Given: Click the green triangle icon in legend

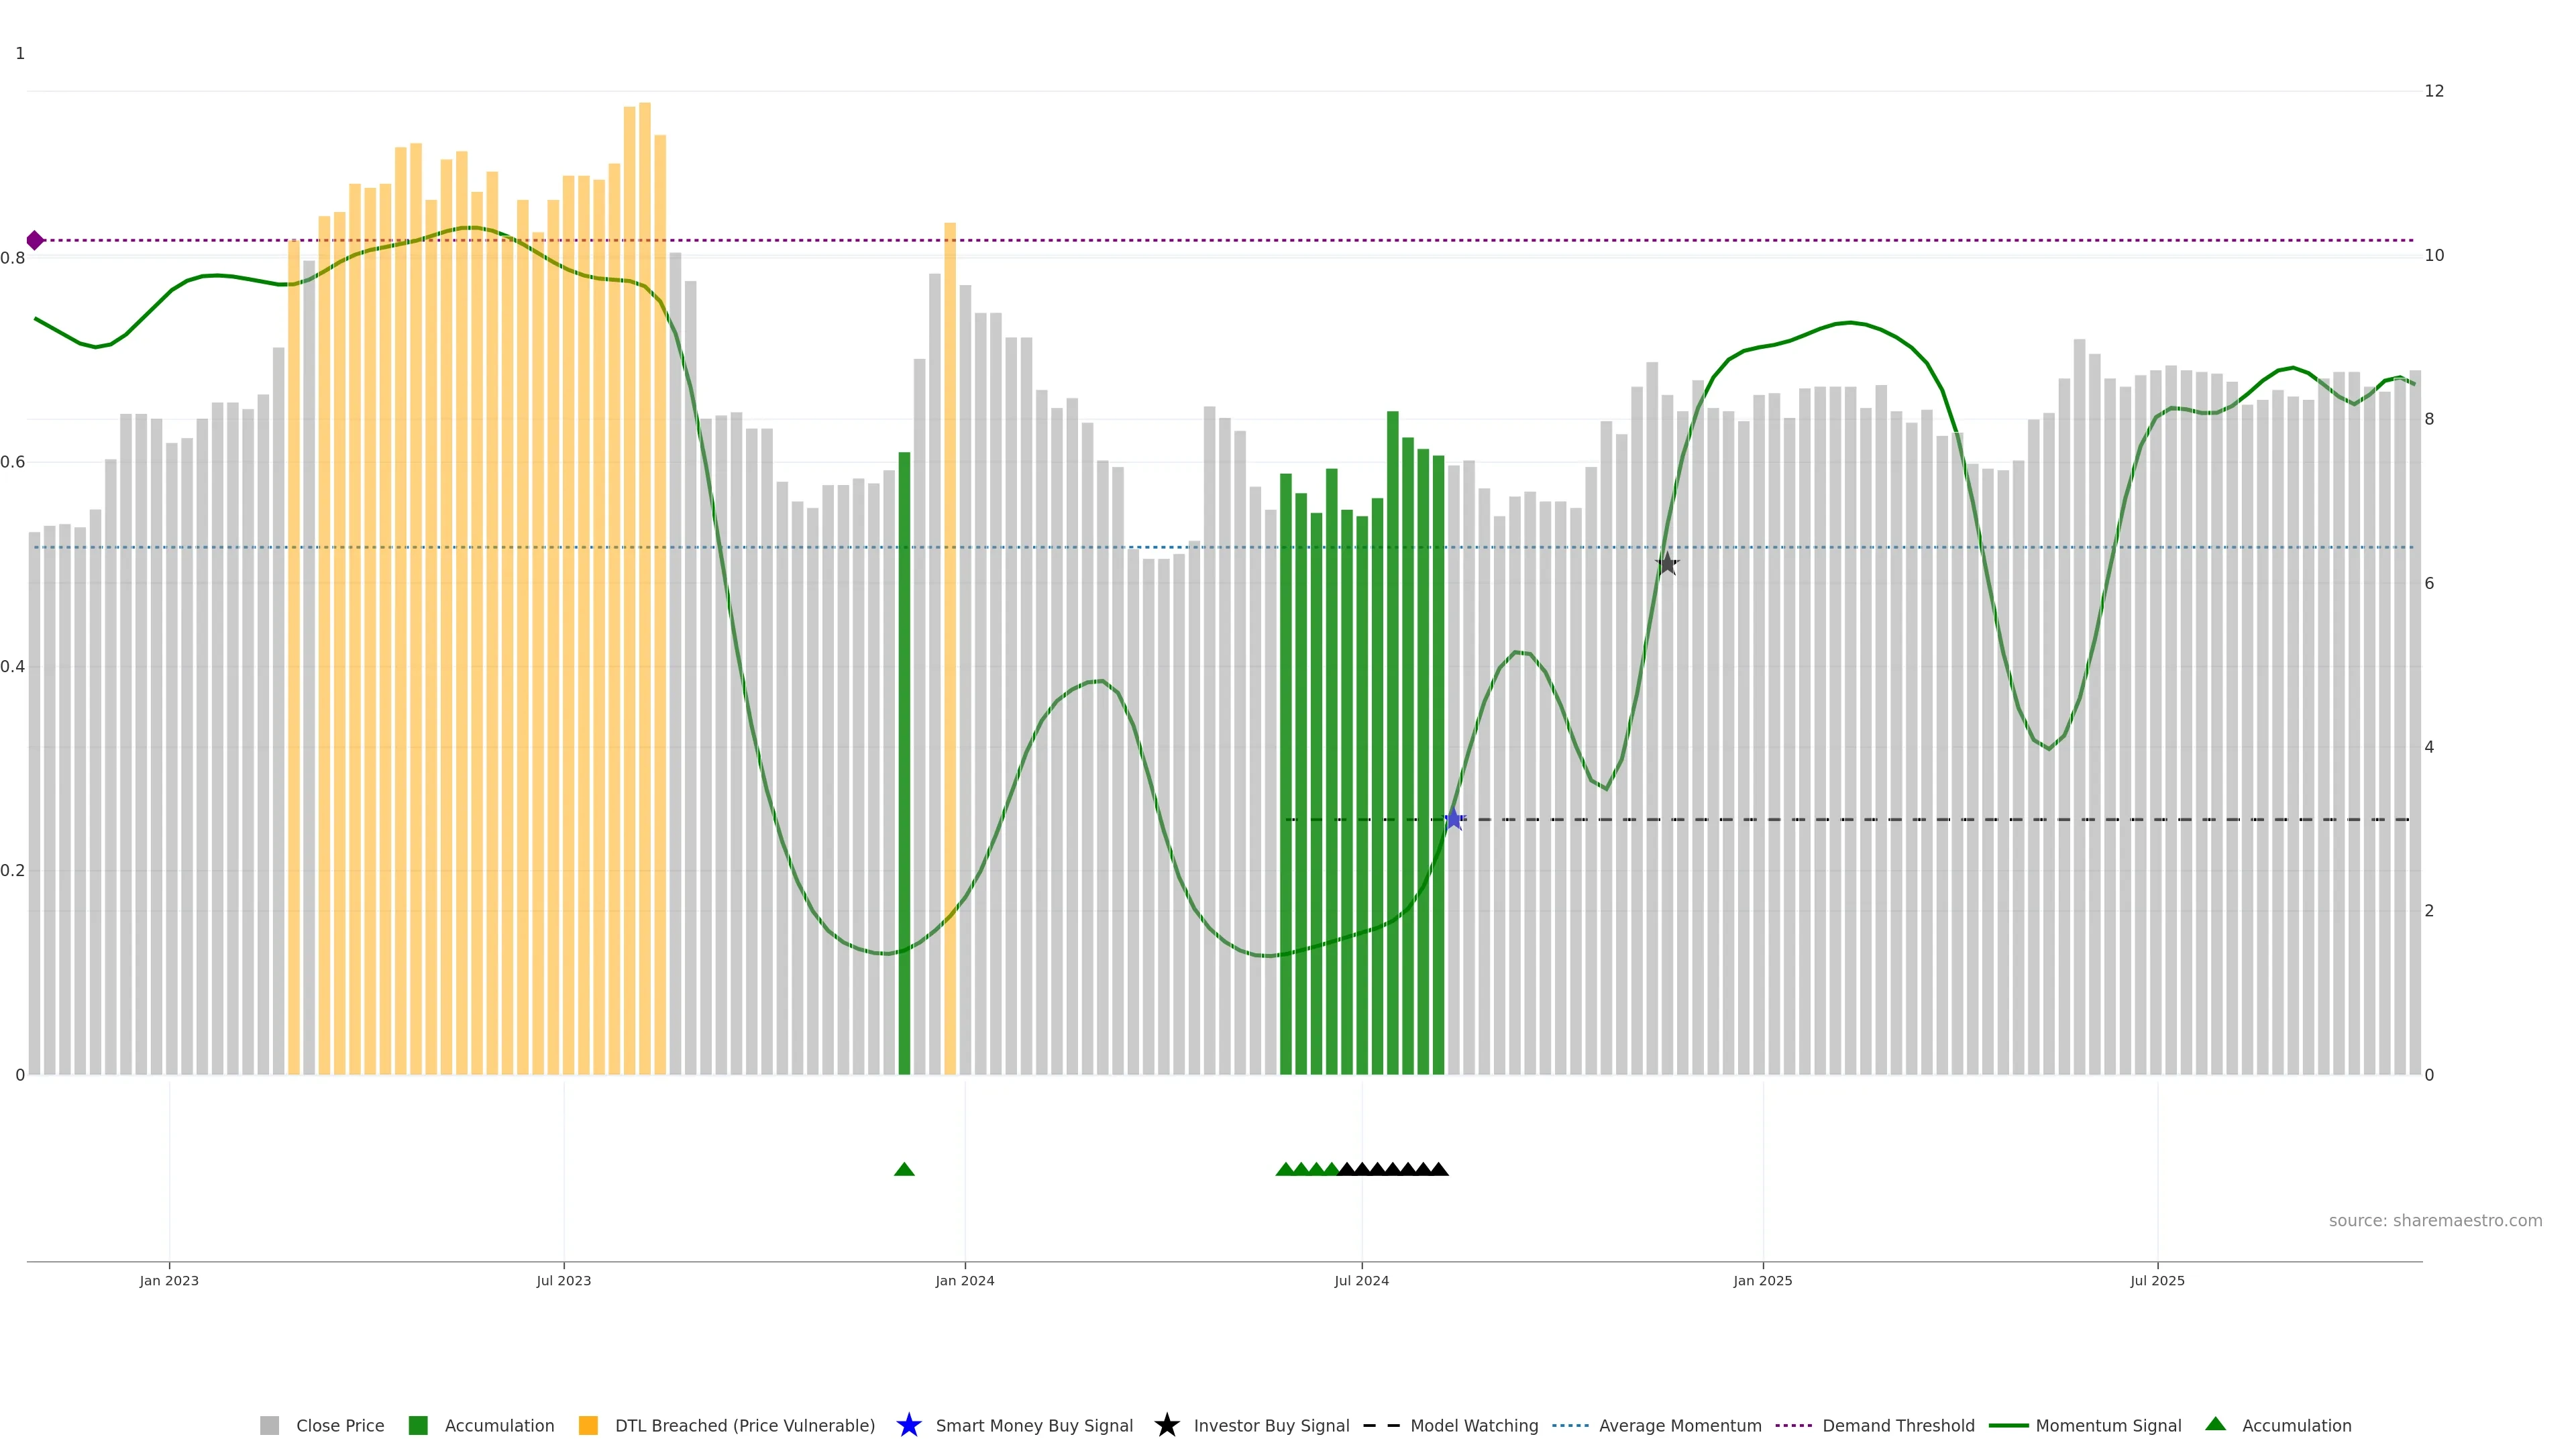Looking at the screenshot, I should (x=2215, y=1424).
